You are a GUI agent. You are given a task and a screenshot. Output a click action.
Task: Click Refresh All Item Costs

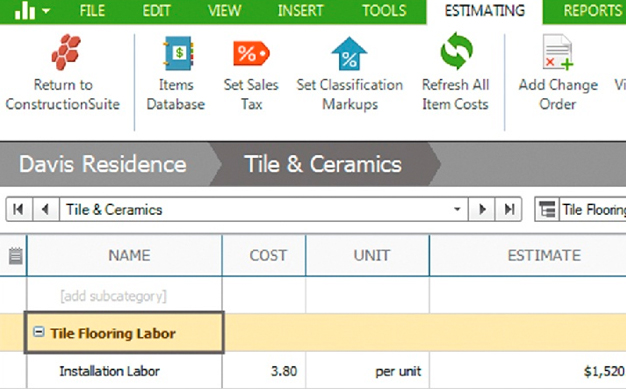pos(456,51)
